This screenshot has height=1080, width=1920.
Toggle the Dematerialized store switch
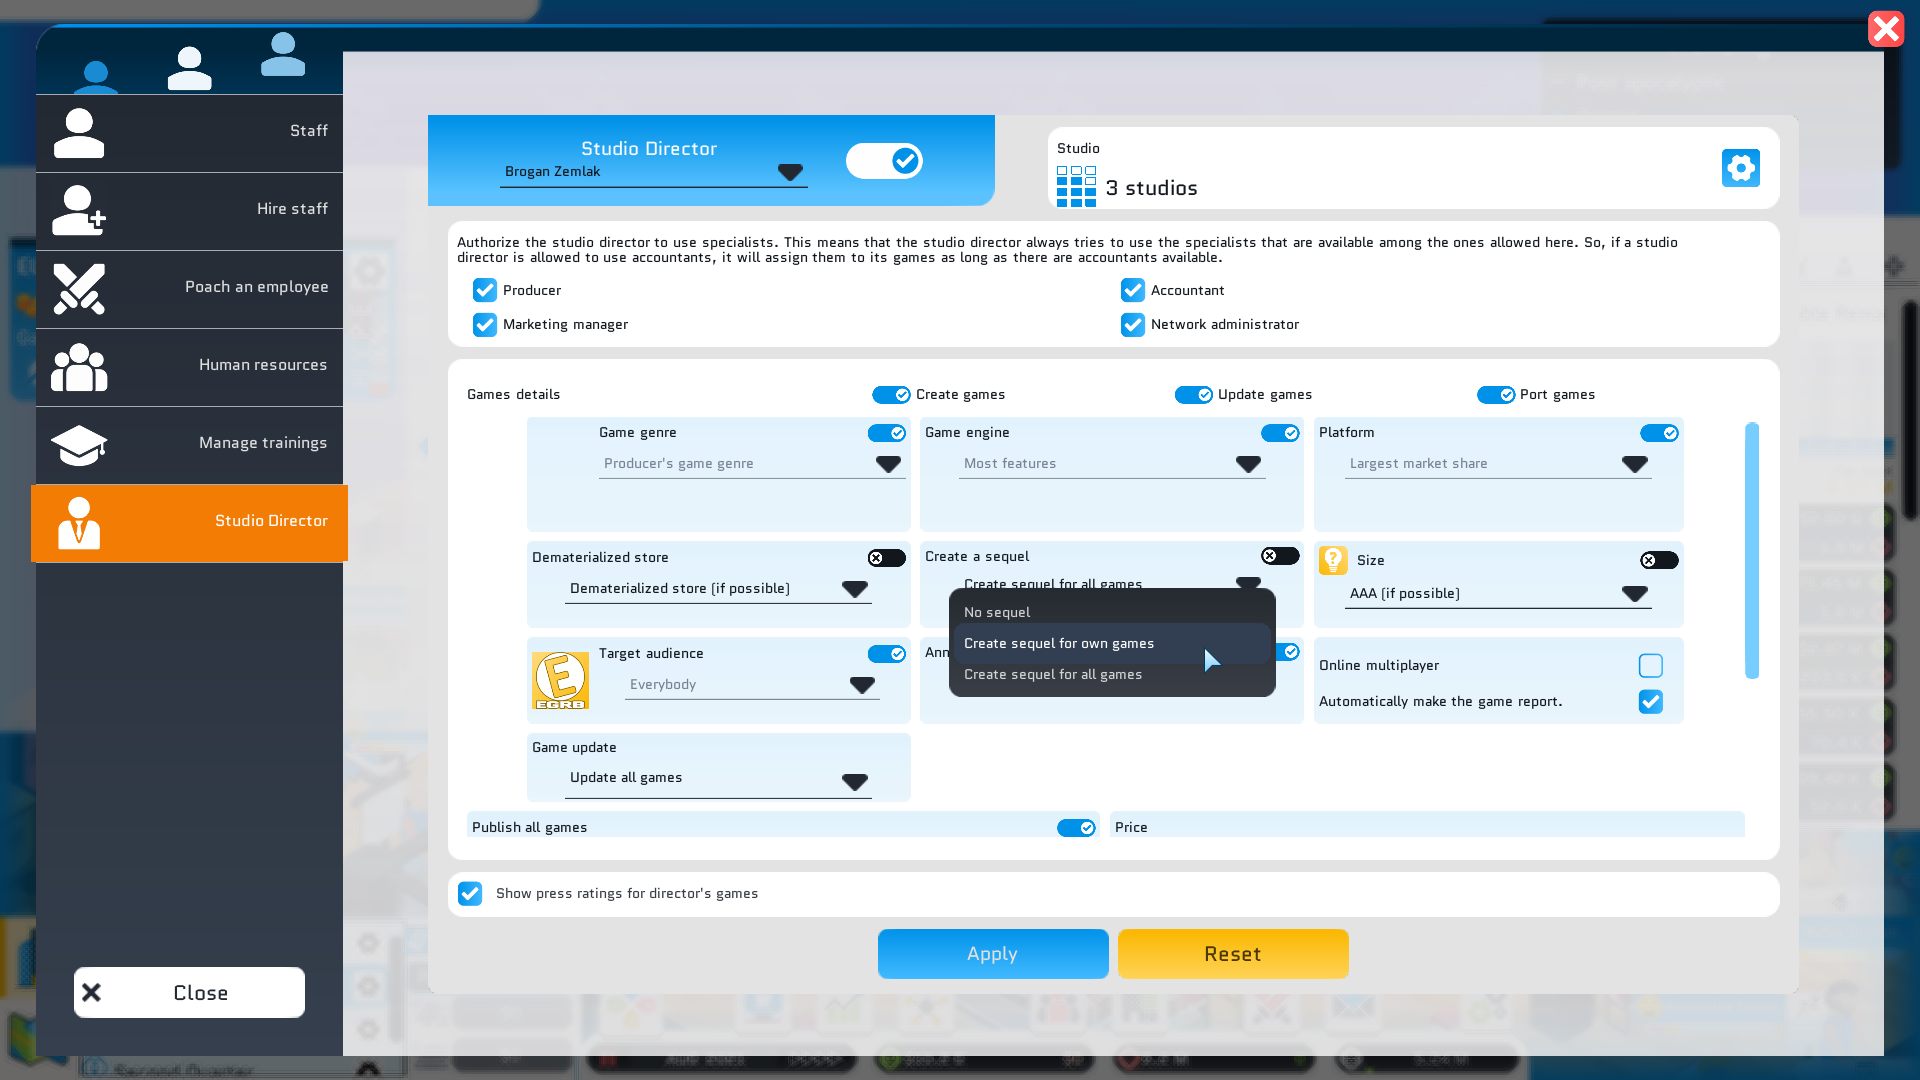886,558
